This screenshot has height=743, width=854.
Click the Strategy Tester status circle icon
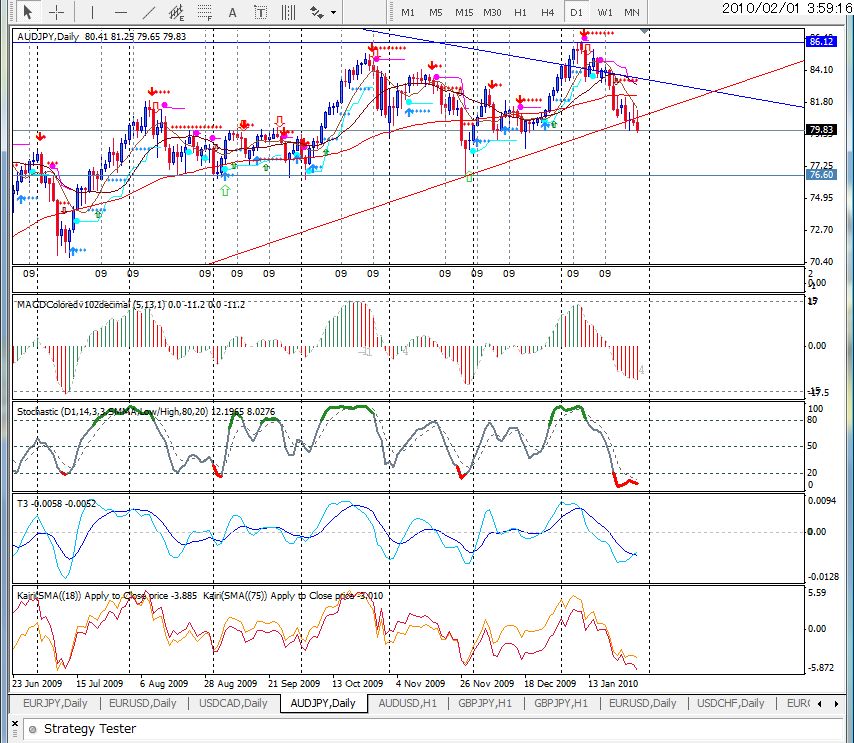coord(33,729)
